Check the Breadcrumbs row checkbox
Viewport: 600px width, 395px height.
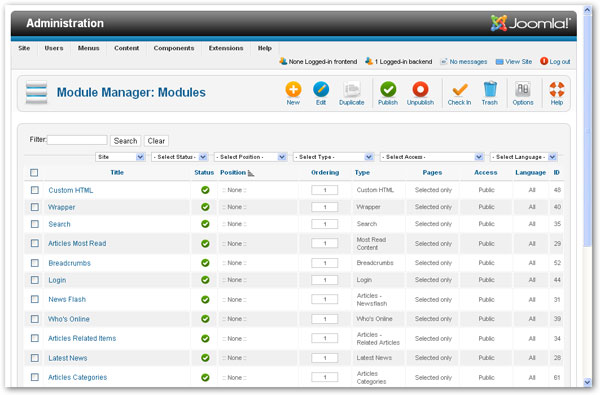(x=34, y=263)
